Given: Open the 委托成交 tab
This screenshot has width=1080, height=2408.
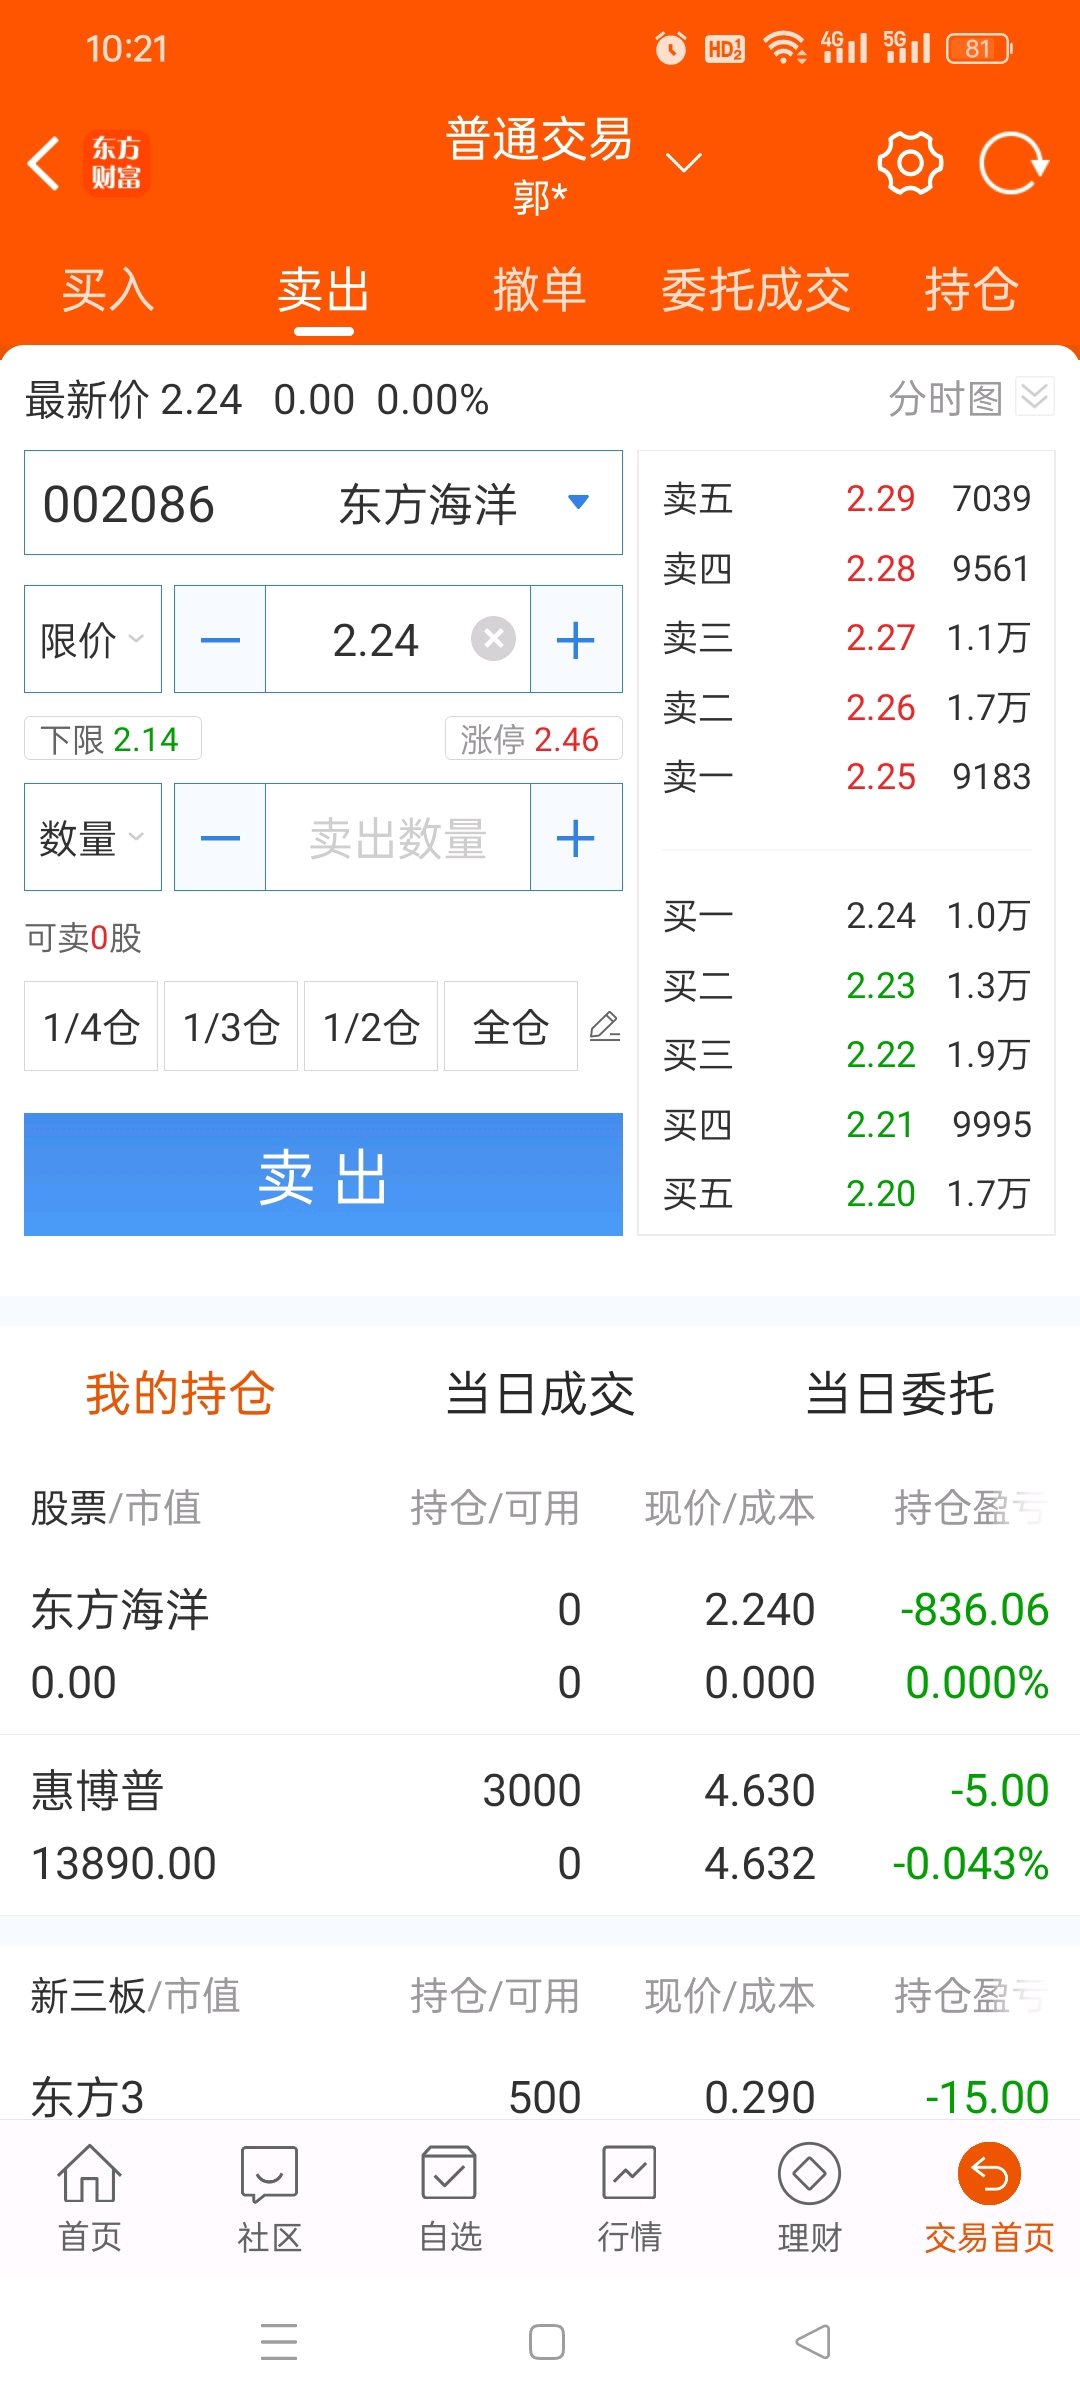Looking at the screenshot, I should (x=756, y=291).
